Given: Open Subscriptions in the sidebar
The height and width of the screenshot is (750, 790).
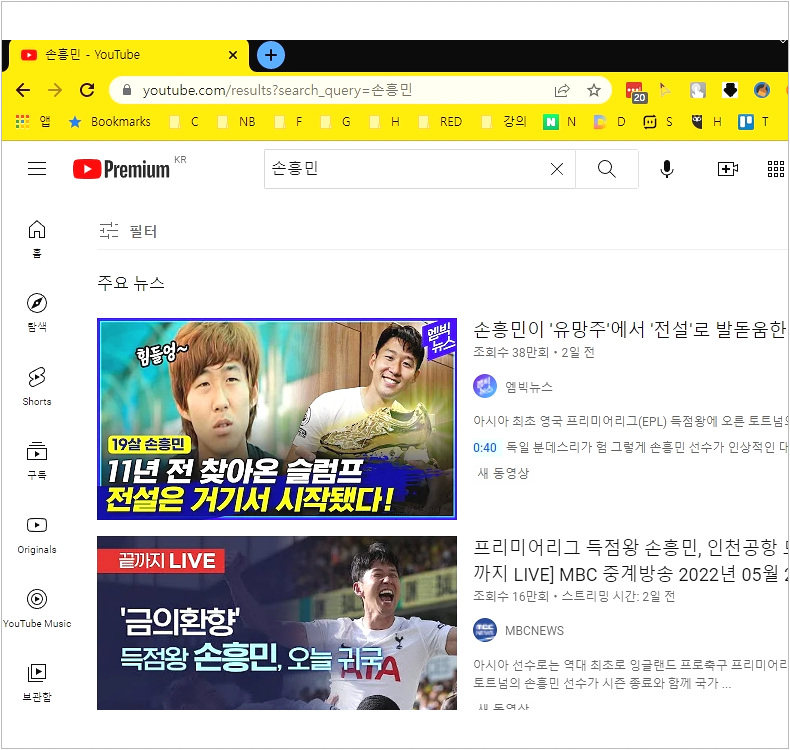Looking at the screenshot, I should point(37,460).
